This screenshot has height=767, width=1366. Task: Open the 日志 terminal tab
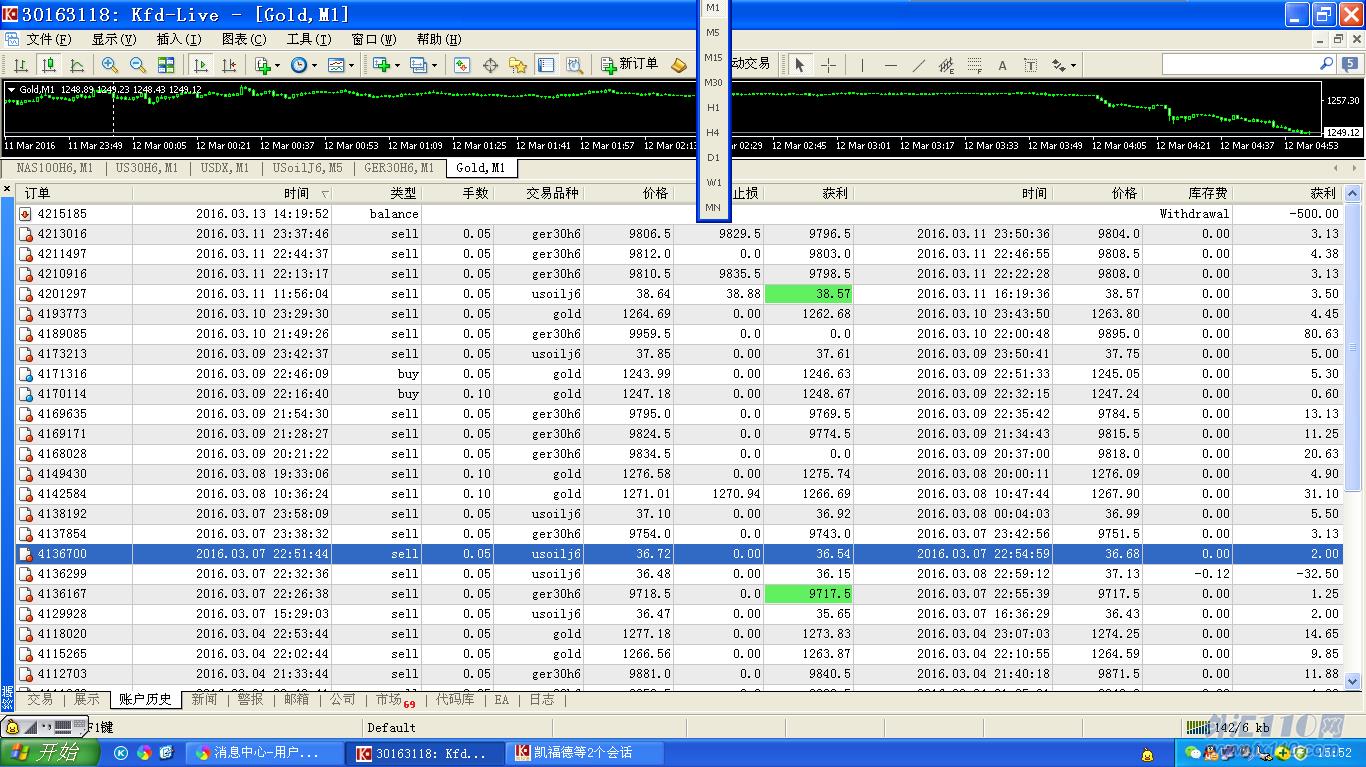click(x=542, y=699)
